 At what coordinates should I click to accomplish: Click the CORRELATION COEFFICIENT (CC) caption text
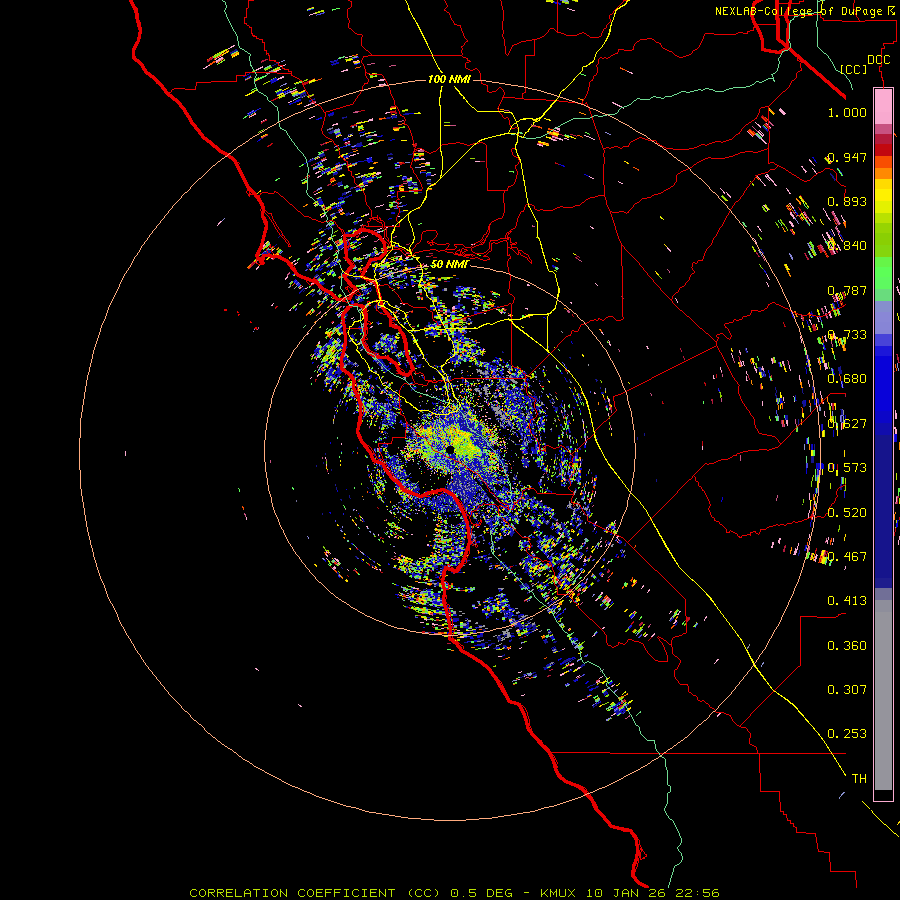click(x=317, y=893)
